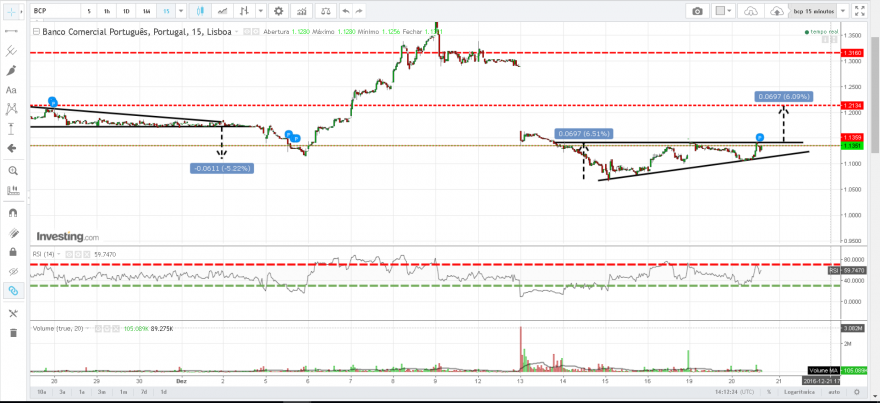
Task: Switch to bar chart style
Action: pyautogui.click(x=245, y=11)
